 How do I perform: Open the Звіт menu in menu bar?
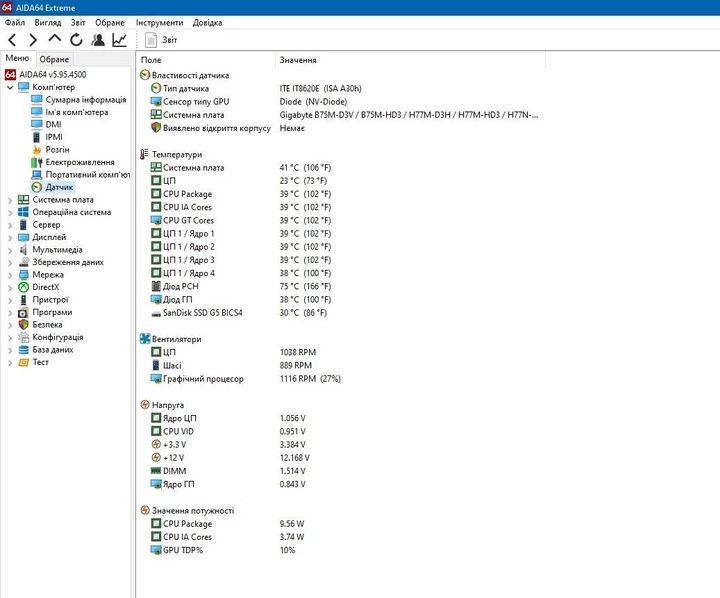[78, 22]
